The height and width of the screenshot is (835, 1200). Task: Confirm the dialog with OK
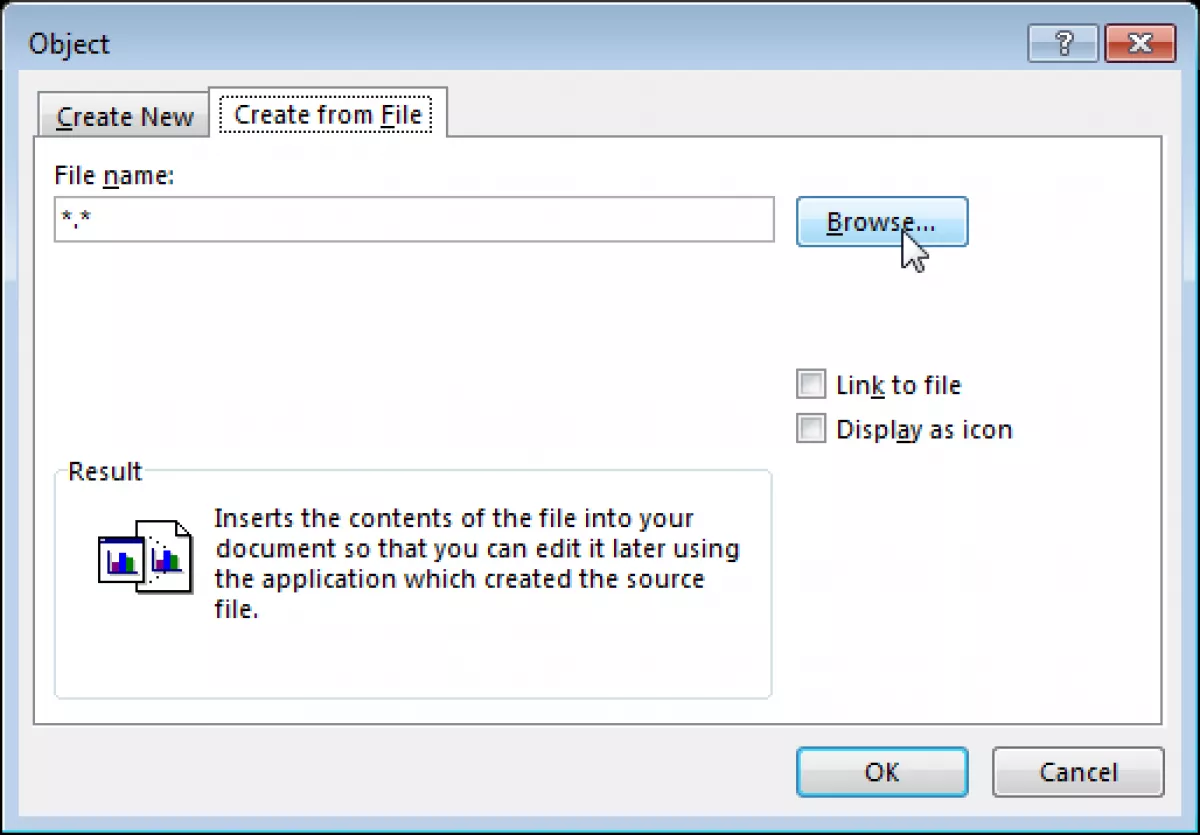point(882,772)
